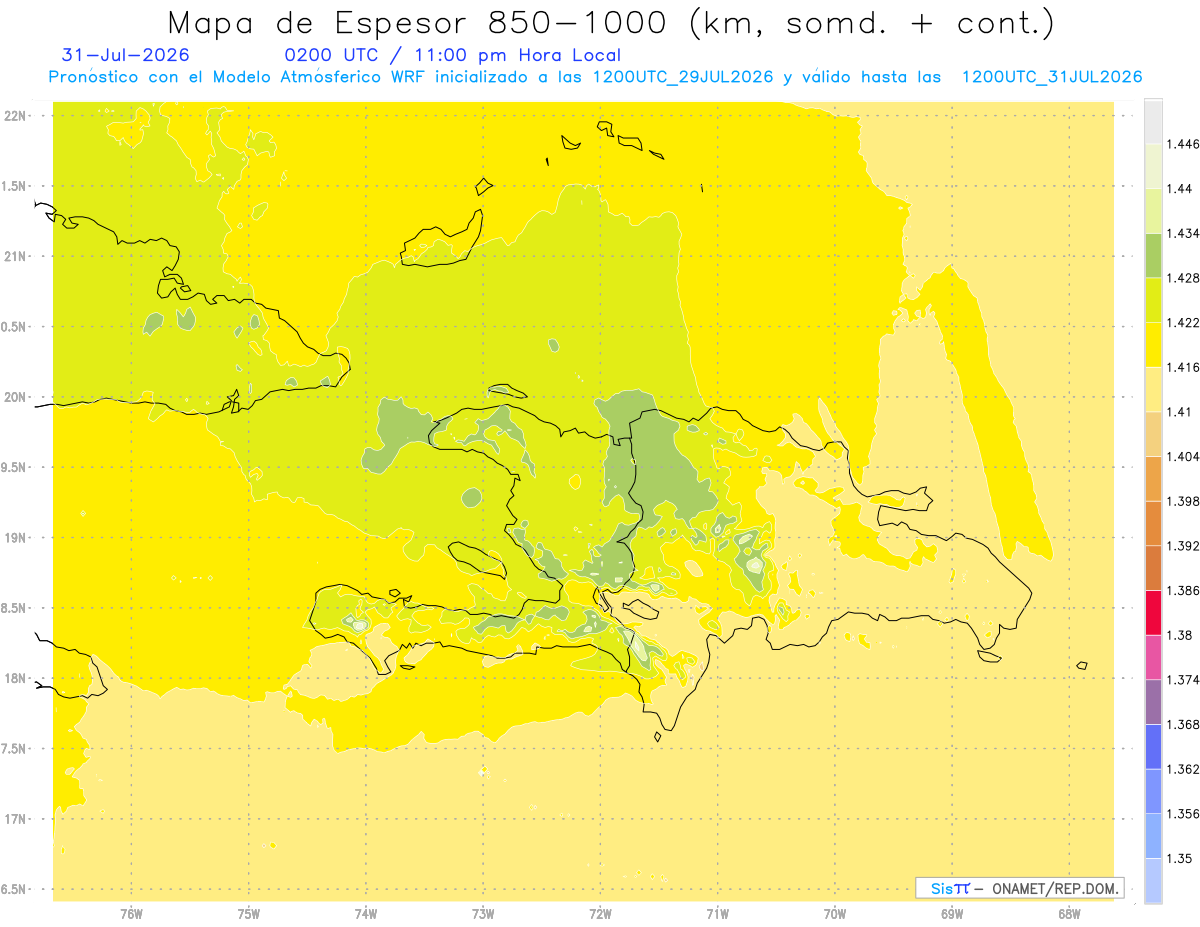The height and width of the screenshot is (927, 1200).
Task: Select the 68W longitude axis label
Action: click(1068, 914)
